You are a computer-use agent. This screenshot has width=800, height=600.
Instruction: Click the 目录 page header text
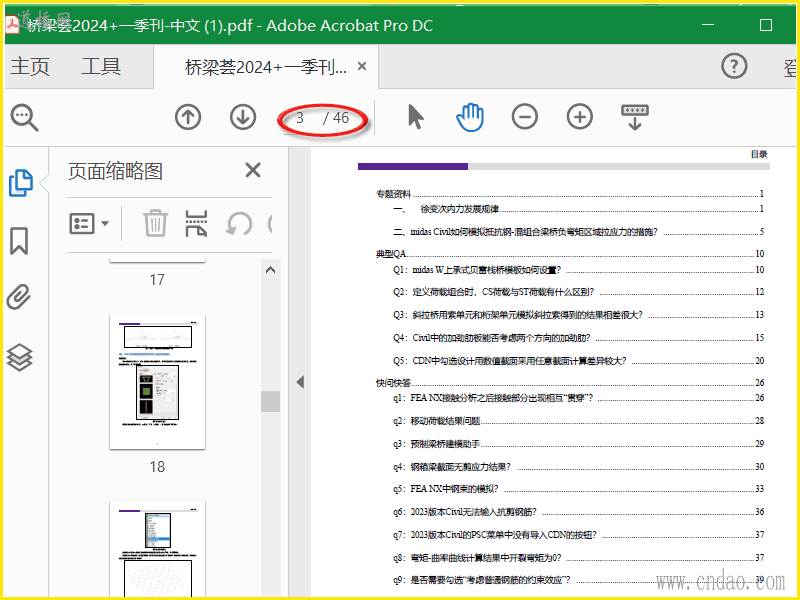(759, 154)
